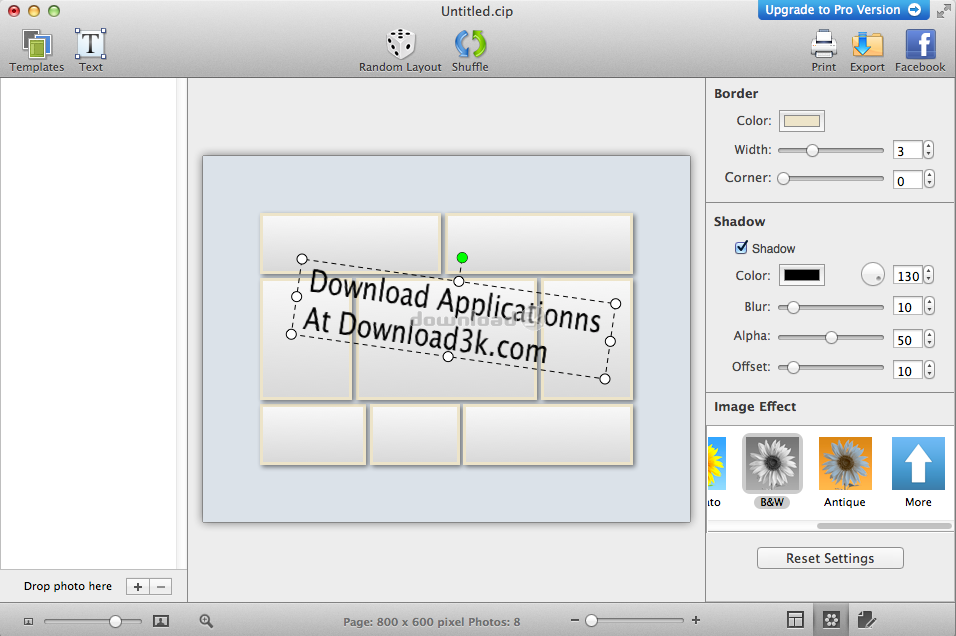
Task: Open More image effects
Action: 918,471
